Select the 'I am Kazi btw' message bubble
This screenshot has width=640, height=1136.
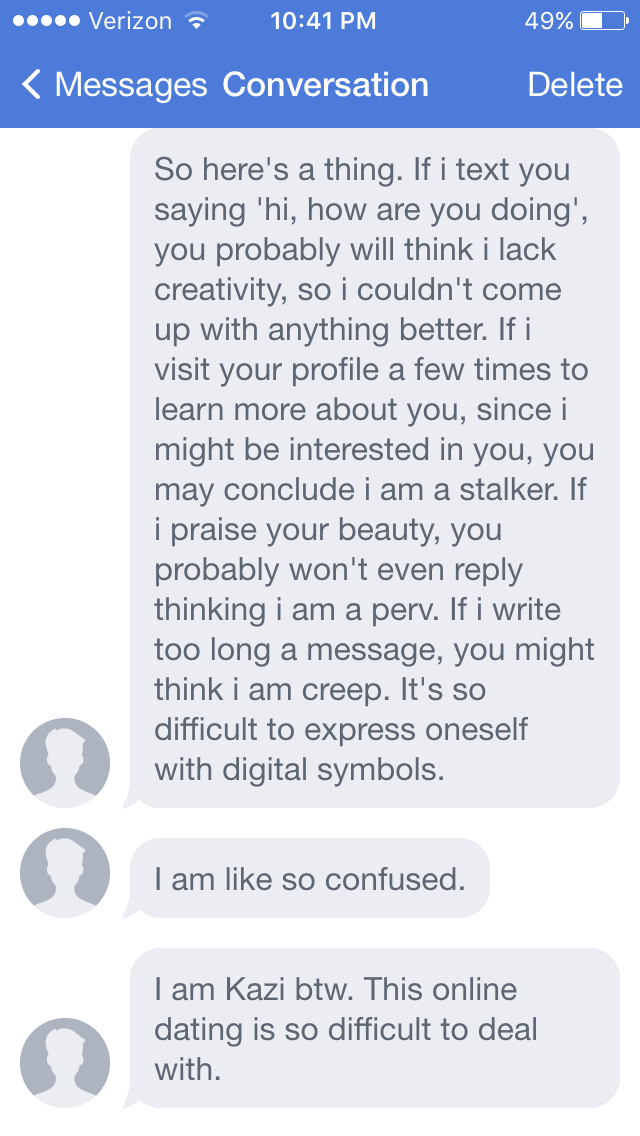[x=375, y=1028]
